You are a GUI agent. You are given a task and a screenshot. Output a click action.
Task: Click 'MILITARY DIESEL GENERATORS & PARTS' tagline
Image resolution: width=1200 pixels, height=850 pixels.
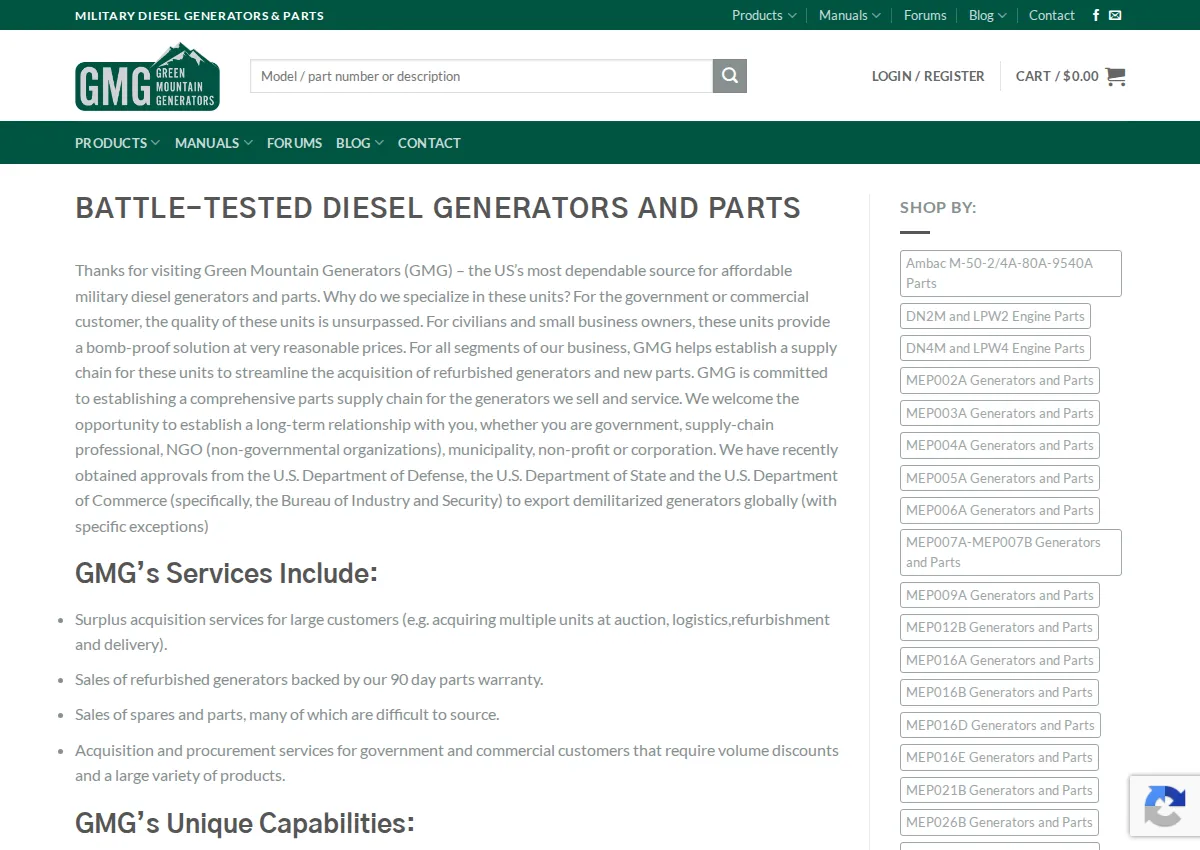coord(199,15)
